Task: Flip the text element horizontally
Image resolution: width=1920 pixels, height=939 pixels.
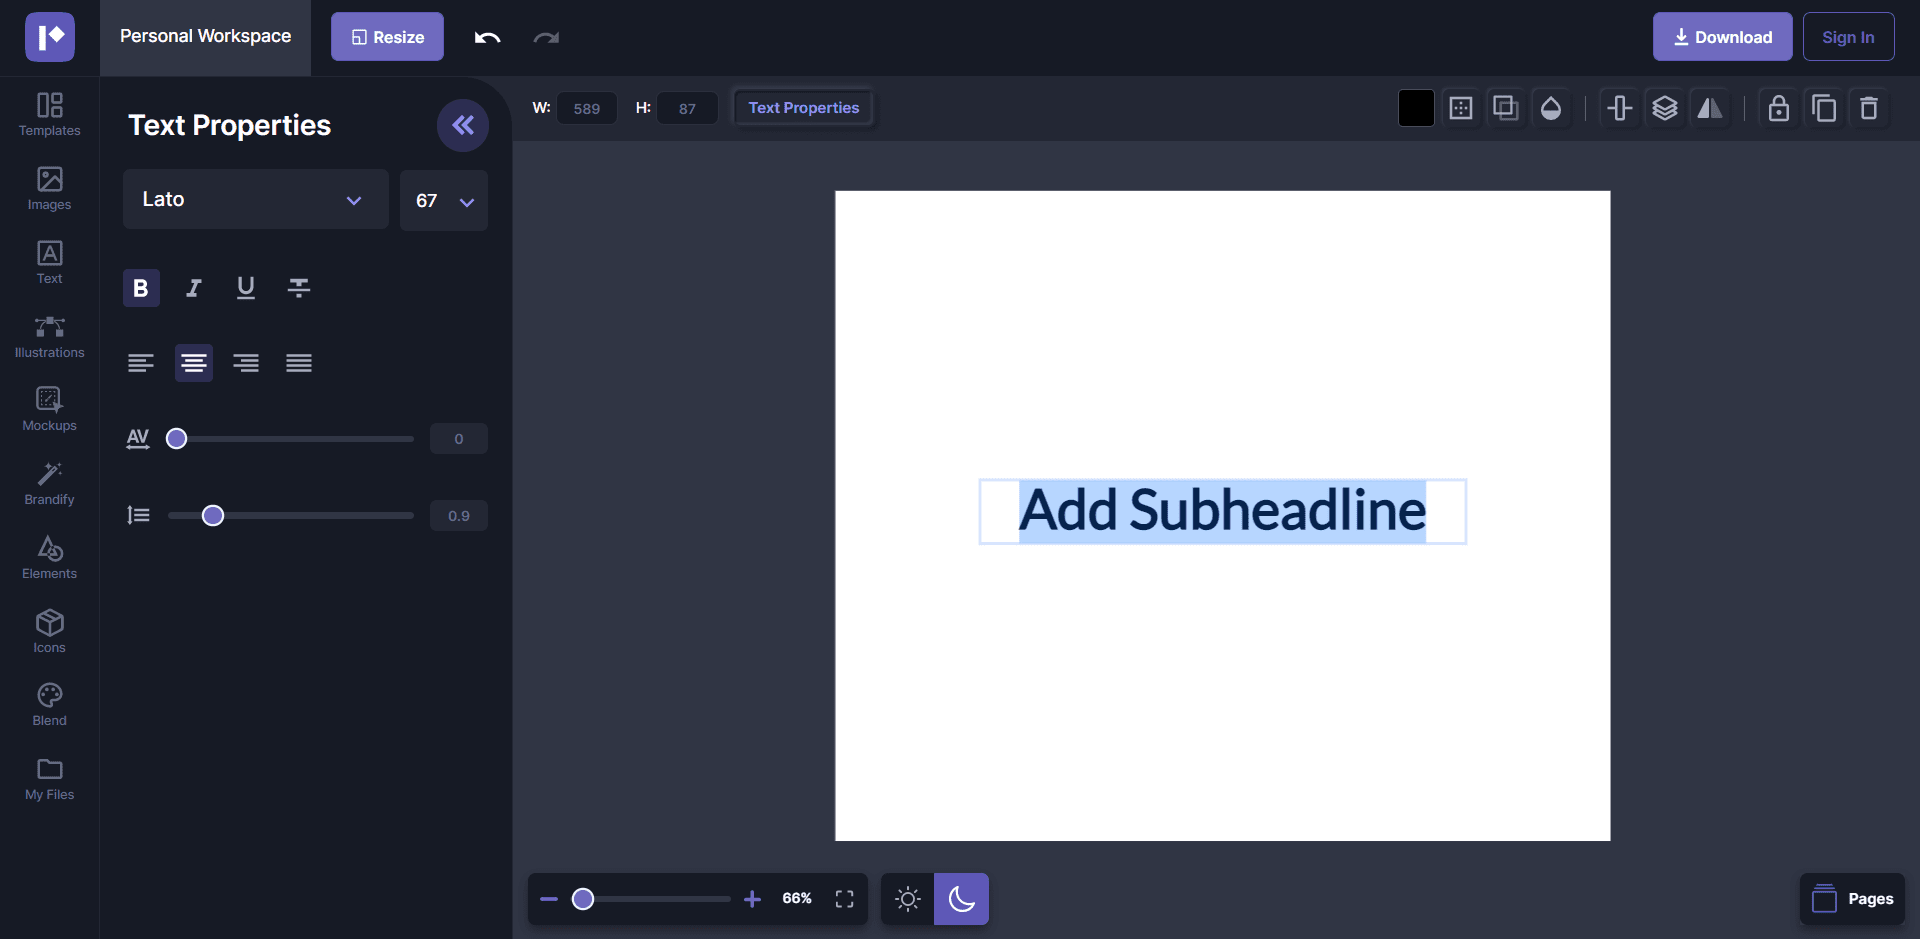Action: tap(1710, 108)
